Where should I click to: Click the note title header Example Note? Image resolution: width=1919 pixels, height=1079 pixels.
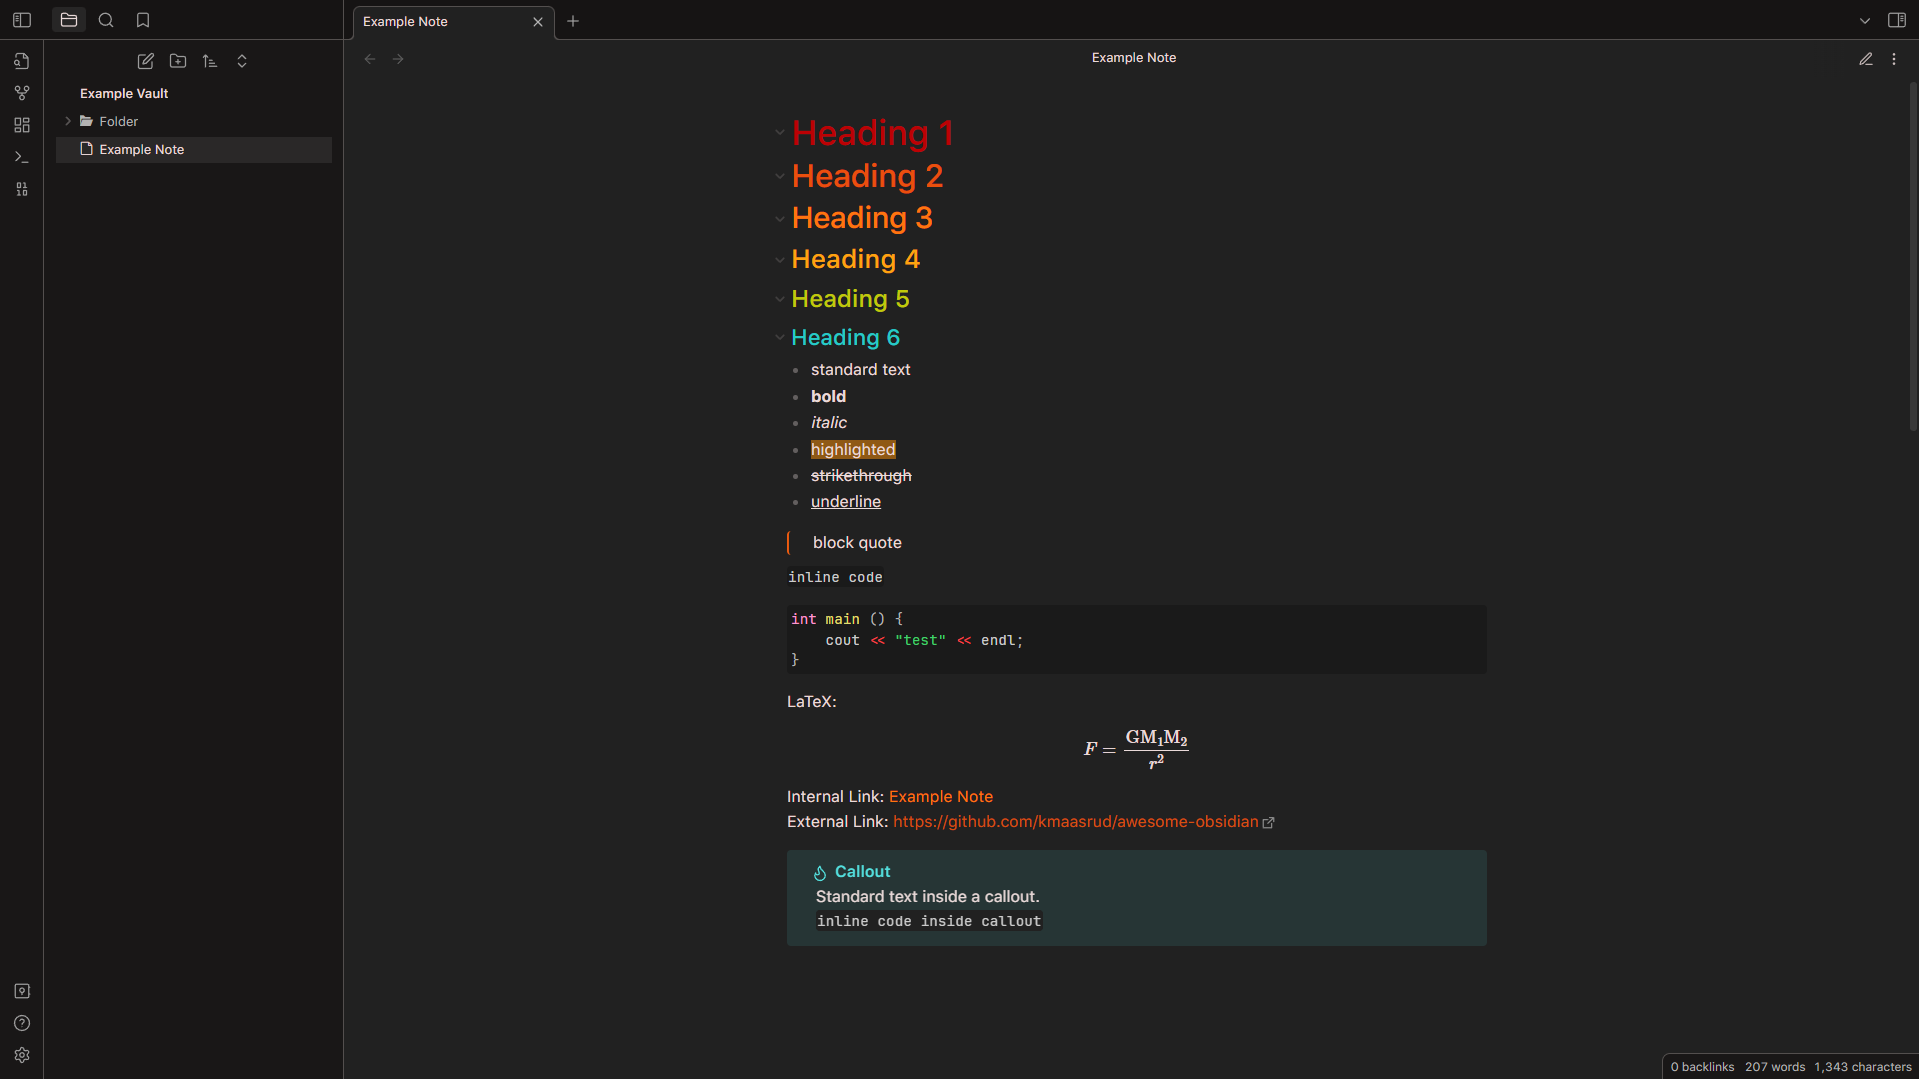tap(1133, 58)
